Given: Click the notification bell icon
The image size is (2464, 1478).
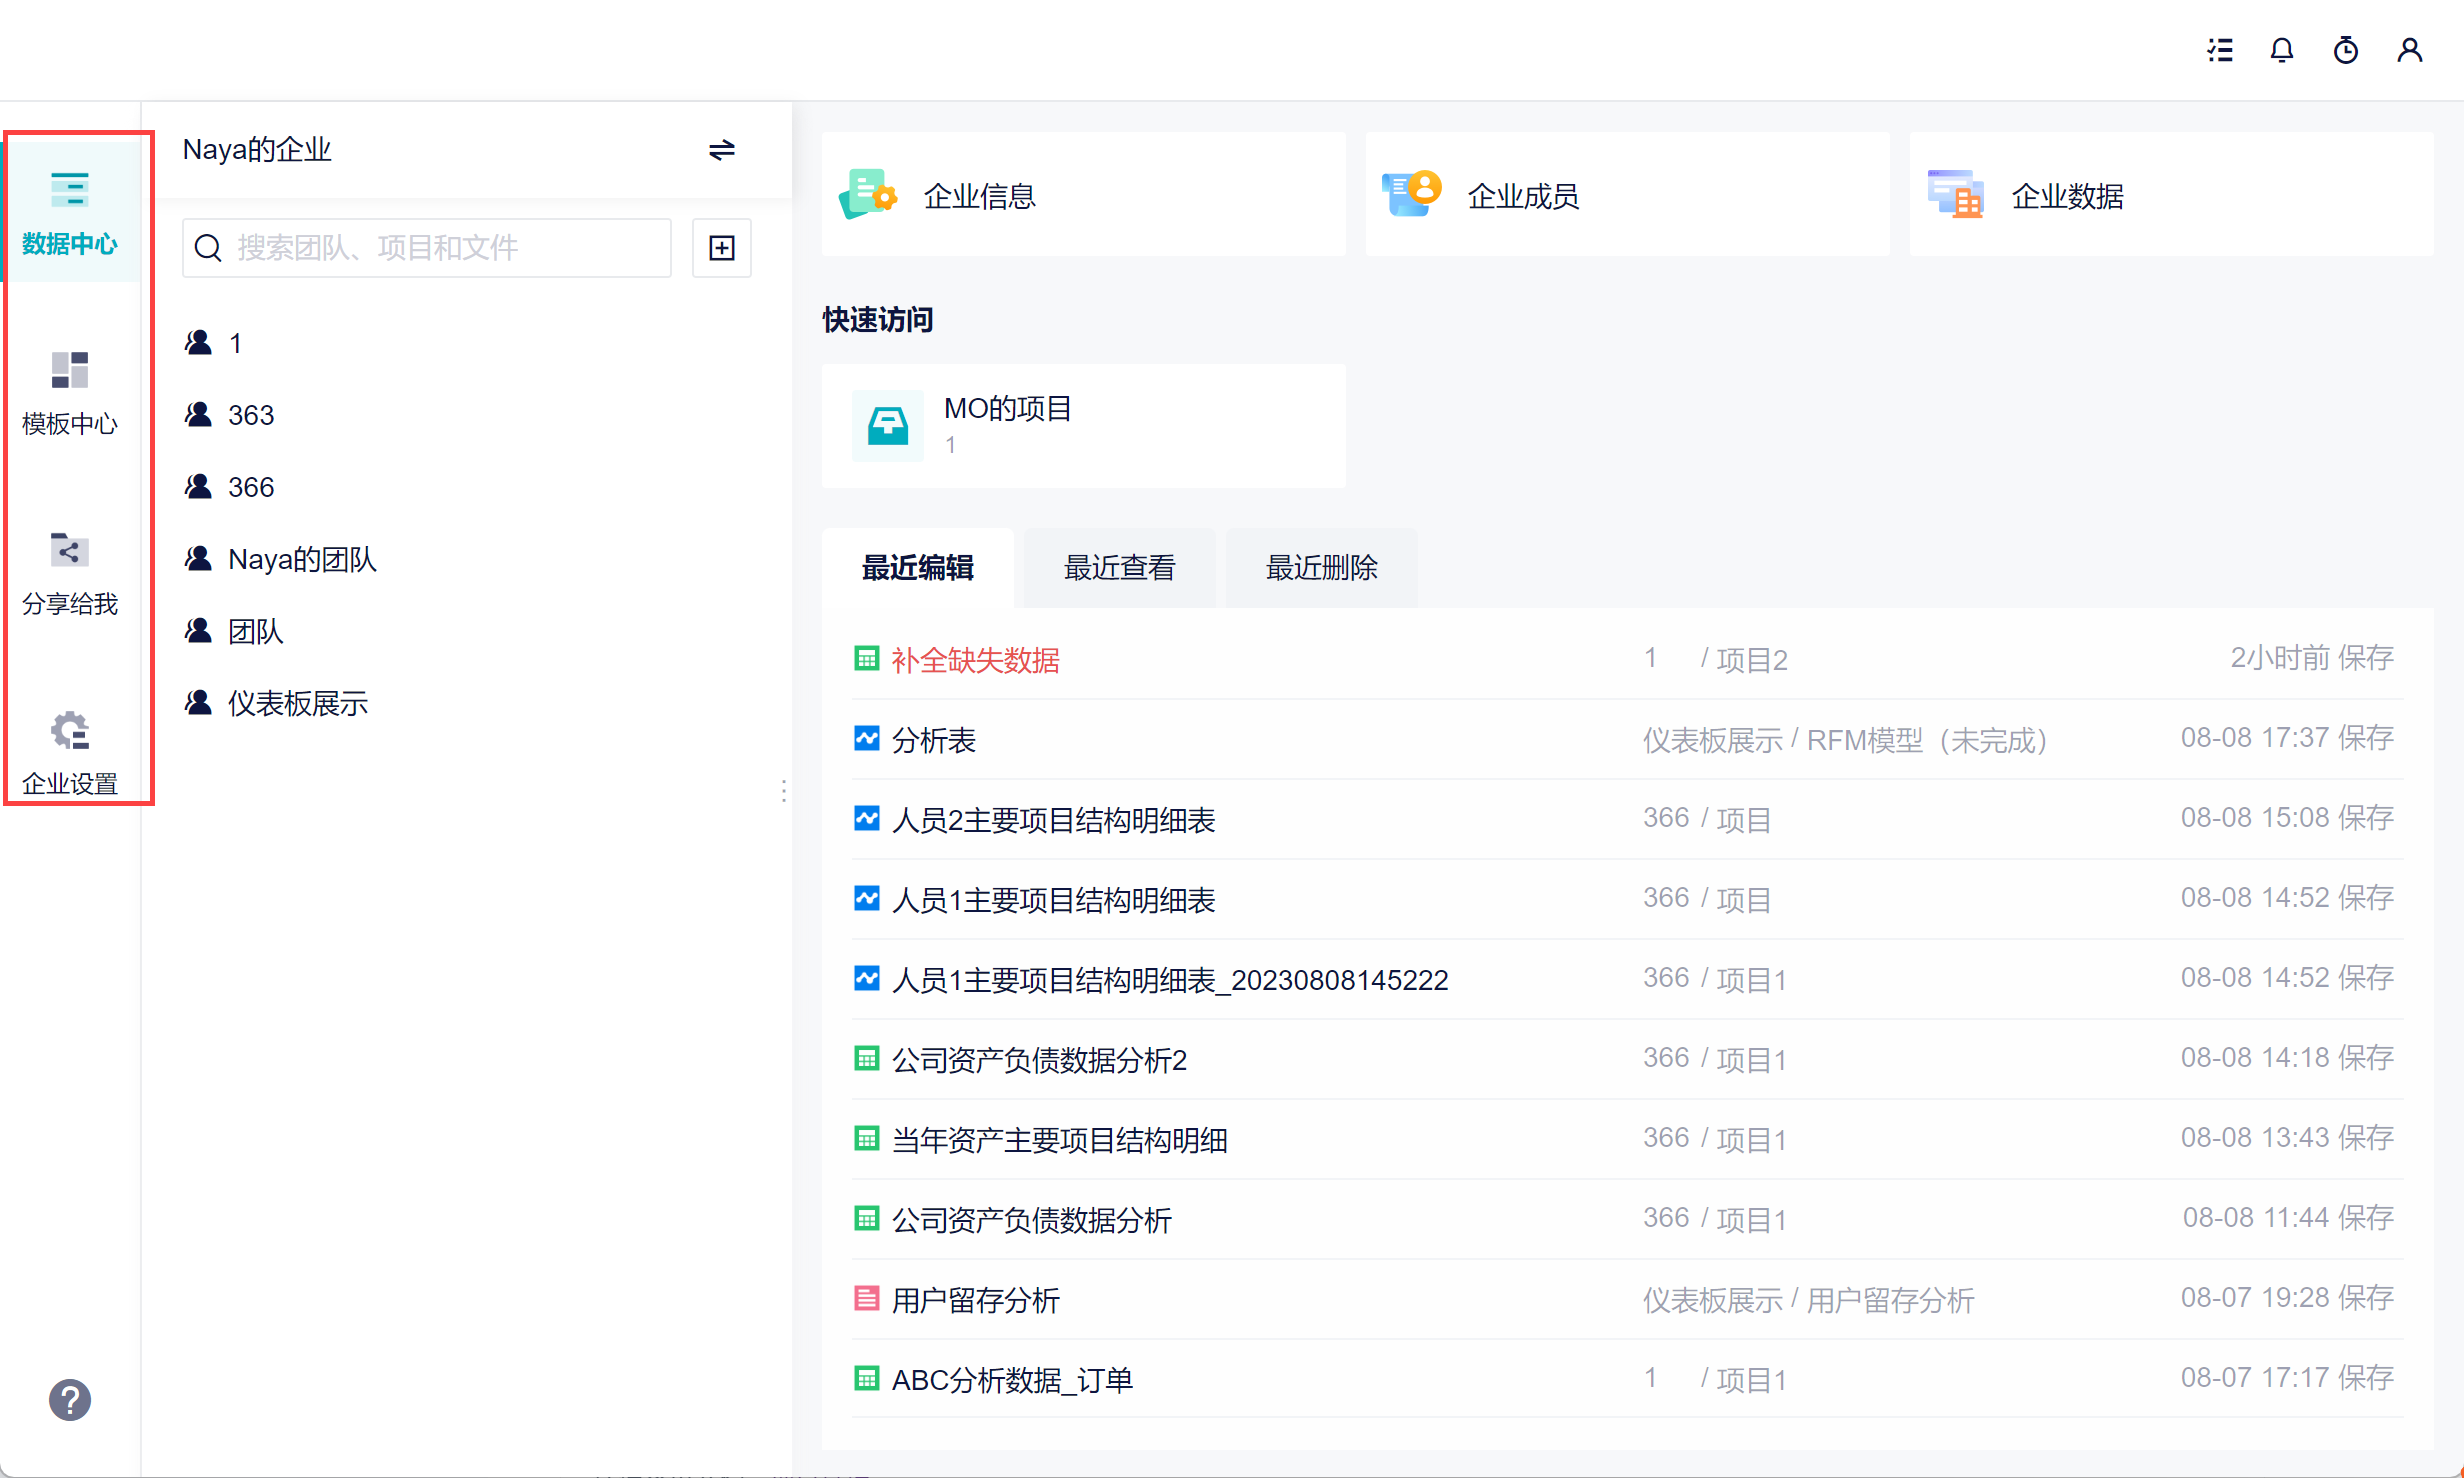Looking at the screenshot, I should [x=2282, y=50].
